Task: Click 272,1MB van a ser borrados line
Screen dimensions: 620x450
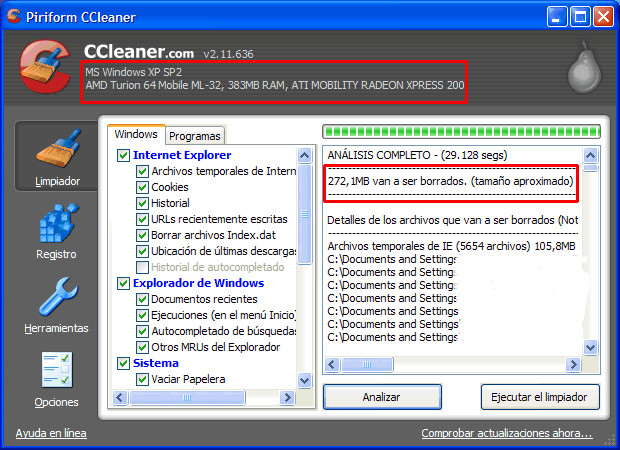Action: (x=450, y=181)
